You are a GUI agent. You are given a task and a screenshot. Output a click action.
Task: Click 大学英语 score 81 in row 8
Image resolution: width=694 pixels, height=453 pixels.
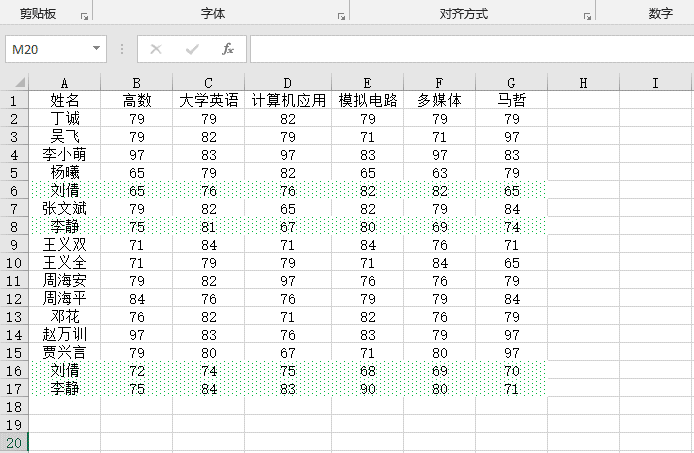(x=208, y=227)
